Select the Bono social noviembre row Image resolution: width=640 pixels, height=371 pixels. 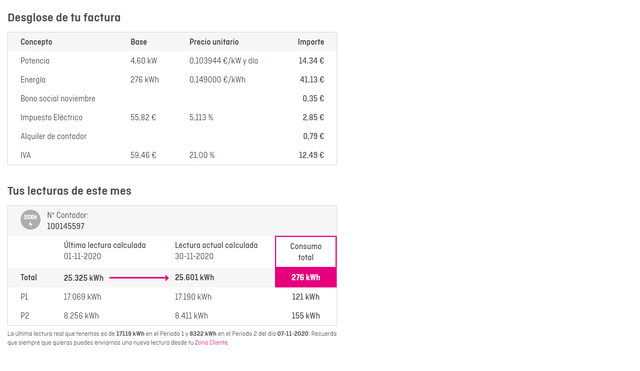(172, 99)
